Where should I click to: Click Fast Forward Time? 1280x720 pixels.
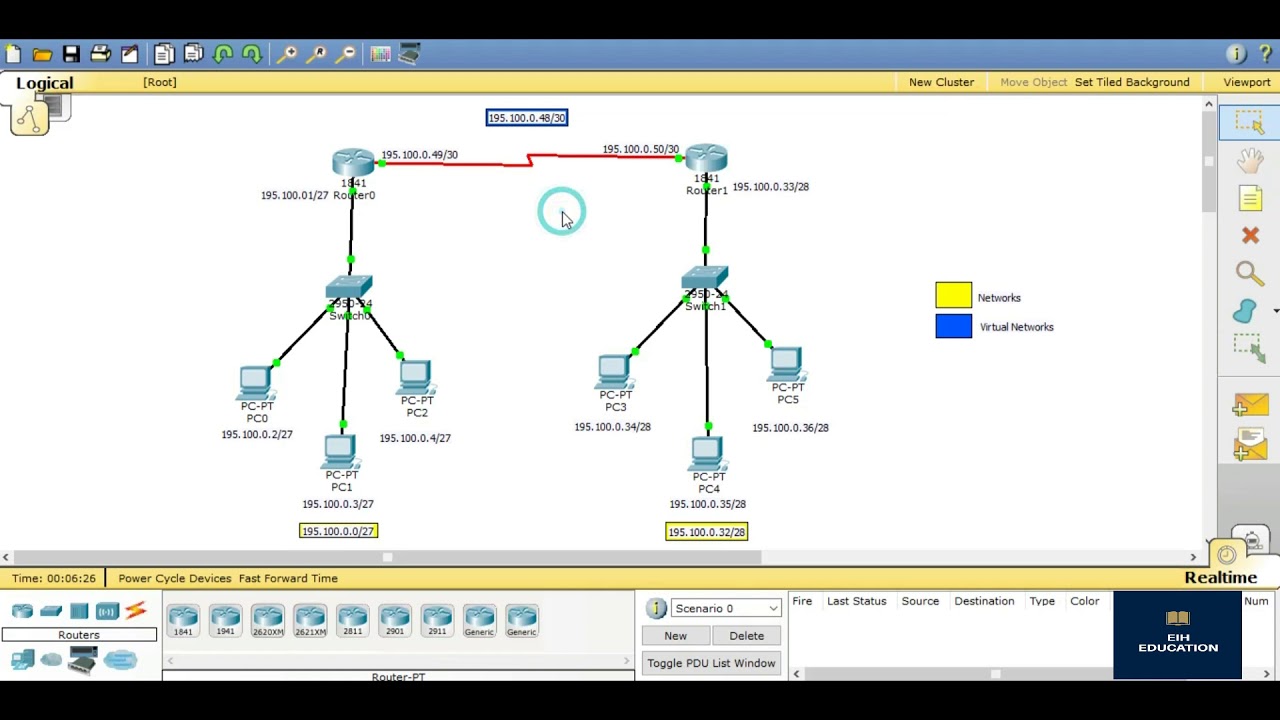click(x=288, y=578)
